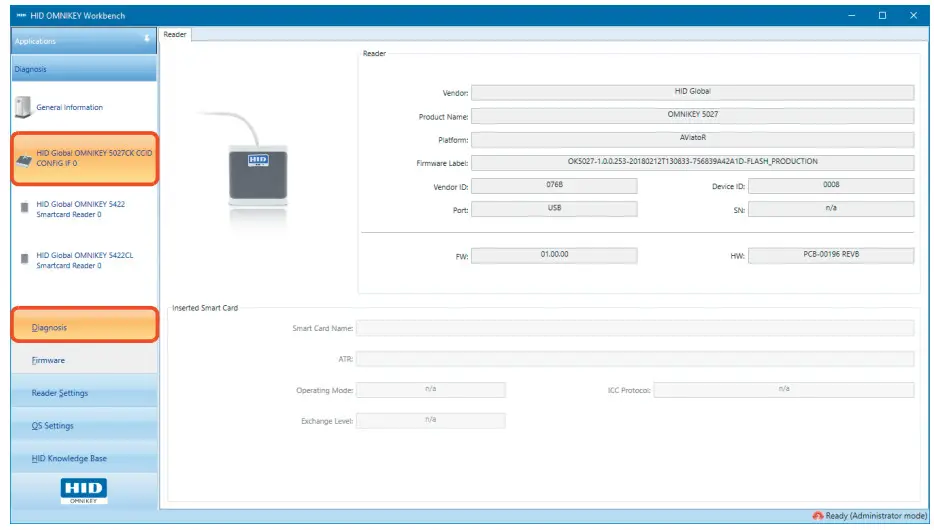Click the Firmware Label field
The width and height of the screenshot is (934, 530).
point(692,162)
